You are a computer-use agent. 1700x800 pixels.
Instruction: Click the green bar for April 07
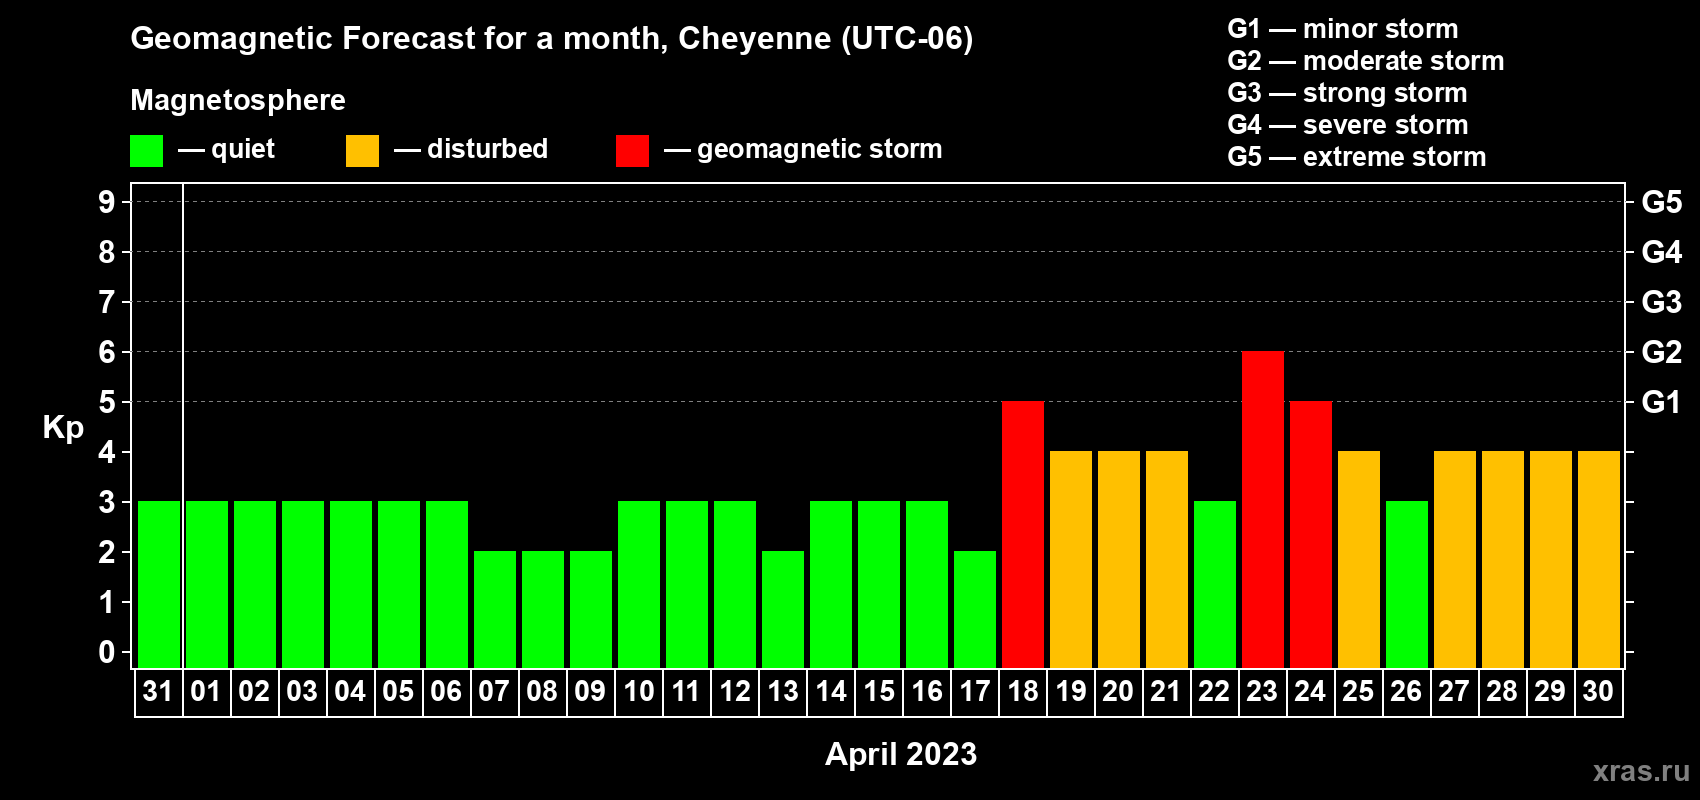(495, 609)
